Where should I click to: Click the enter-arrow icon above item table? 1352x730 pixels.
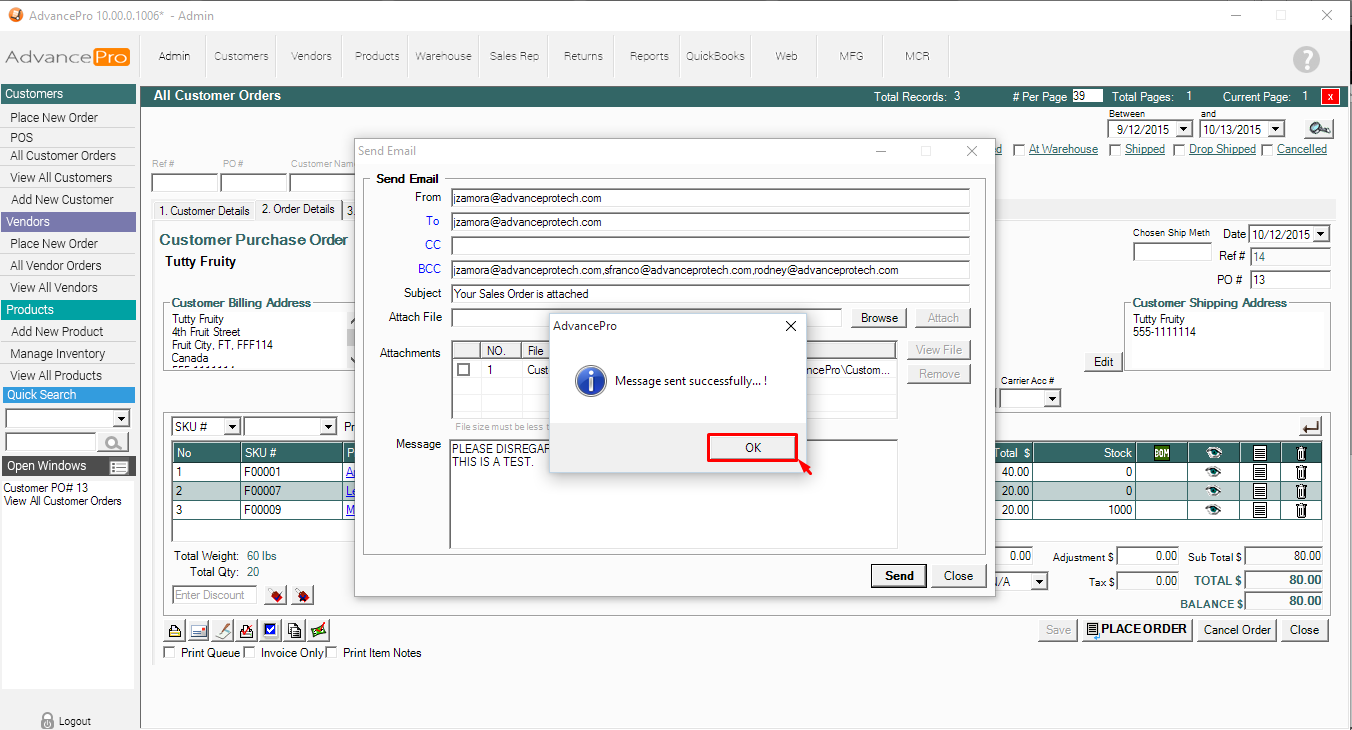[1310, 427]
